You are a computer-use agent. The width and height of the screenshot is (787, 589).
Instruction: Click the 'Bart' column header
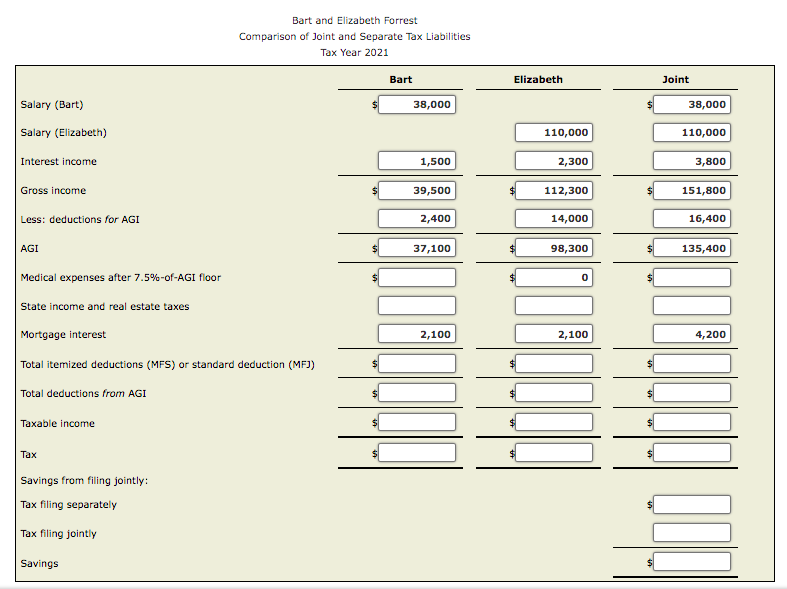pyautogui.click(x=401, y=79)
